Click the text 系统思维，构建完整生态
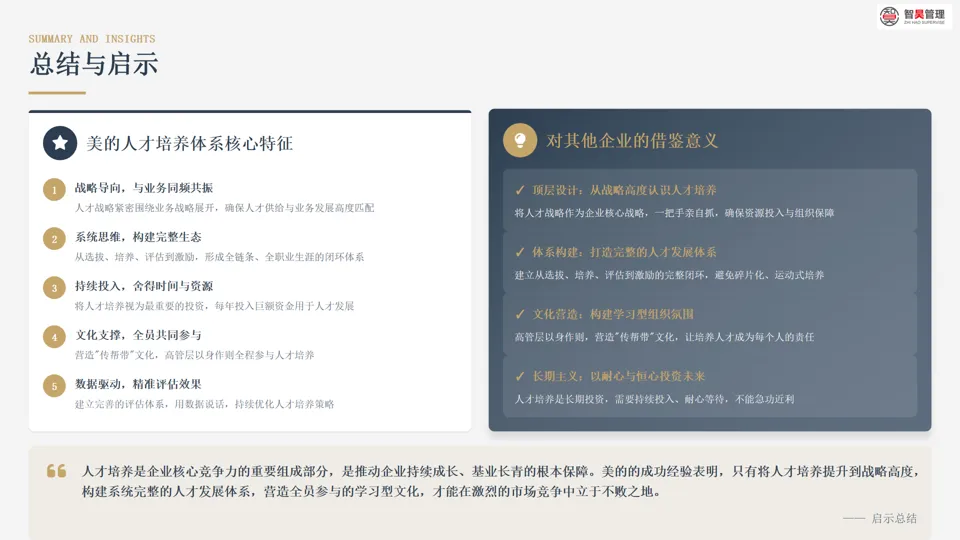 [138, 237]
